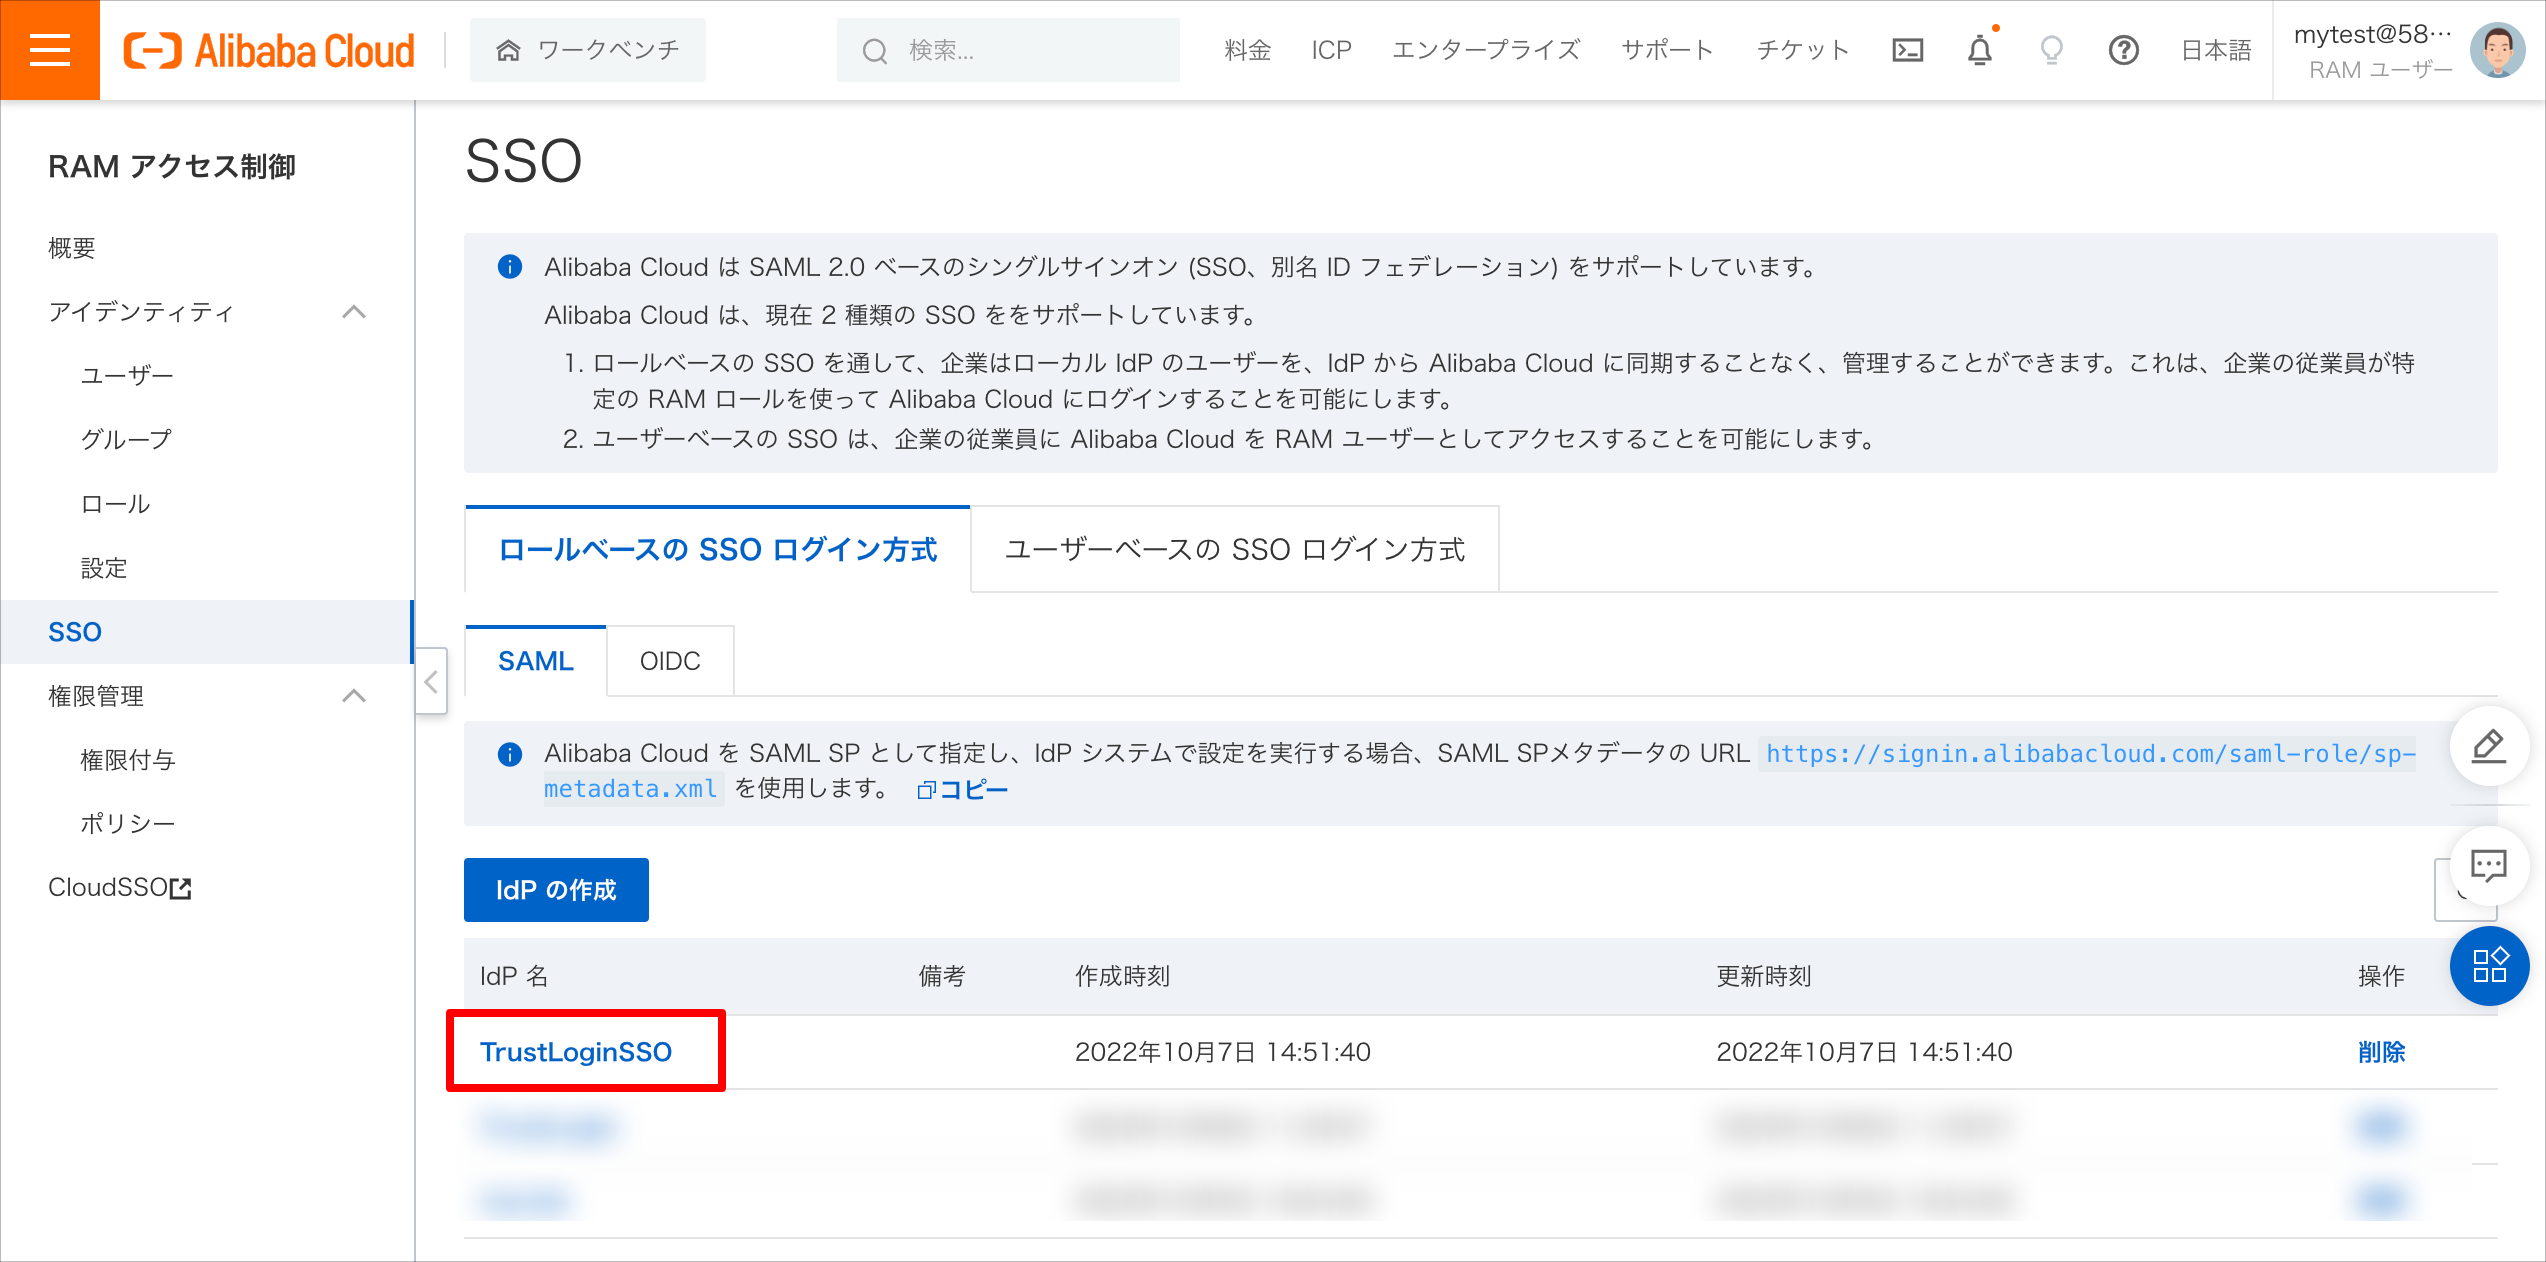Open the notifications bell

point(1980,51)
